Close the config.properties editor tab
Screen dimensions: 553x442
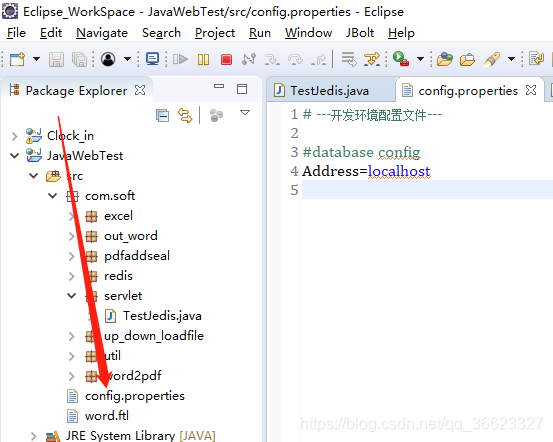click(531, 90)
